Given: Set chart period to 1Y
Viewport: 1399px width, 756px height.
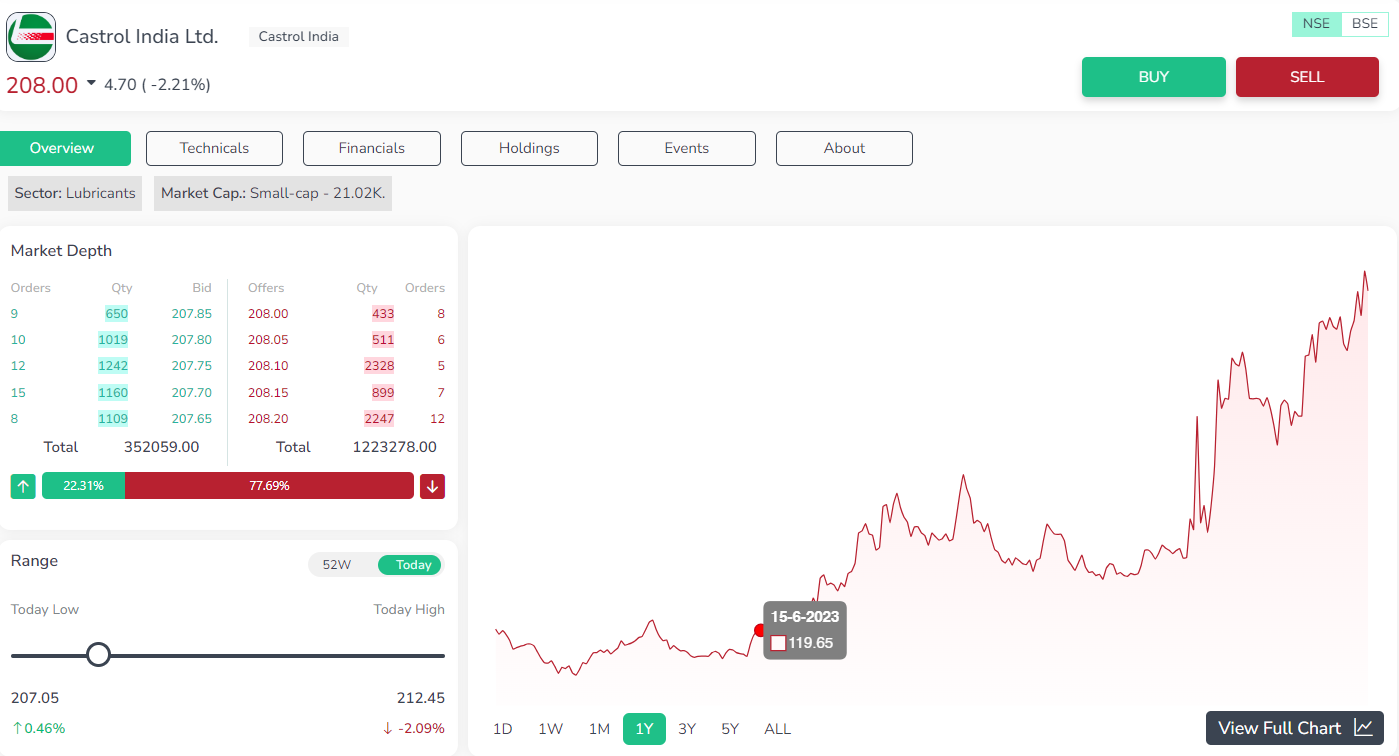Looking at the screenshot, I should point(644,729).
